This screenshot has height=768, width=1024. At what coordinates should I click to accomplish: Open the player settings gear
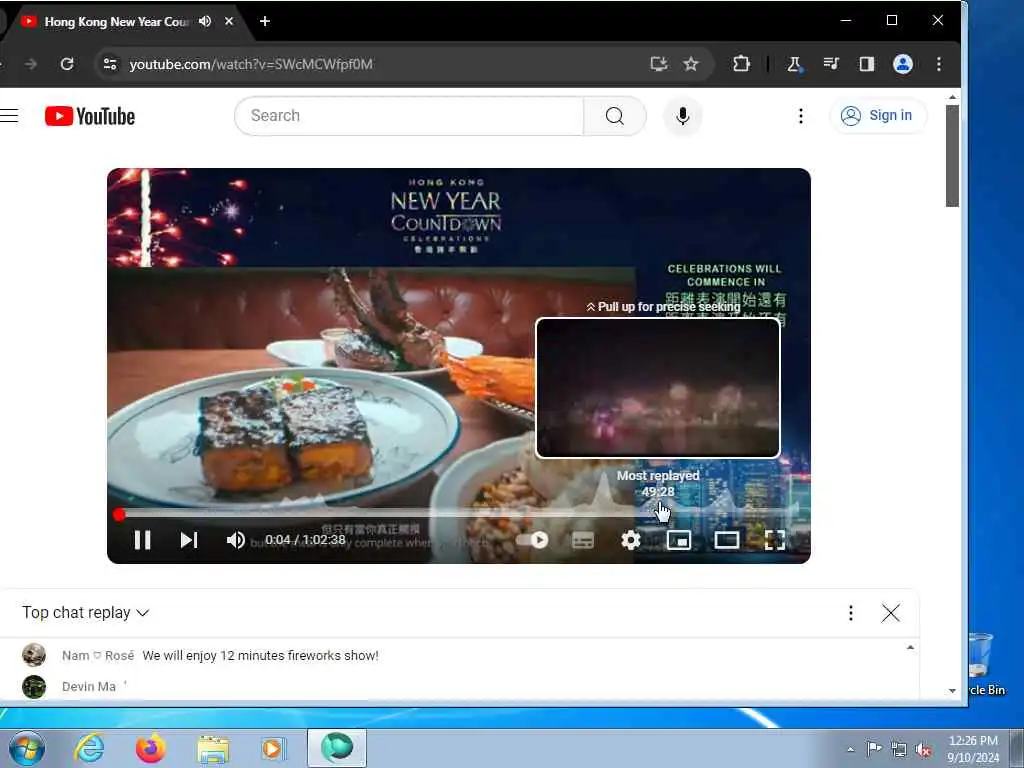click(x=630, y=540)
